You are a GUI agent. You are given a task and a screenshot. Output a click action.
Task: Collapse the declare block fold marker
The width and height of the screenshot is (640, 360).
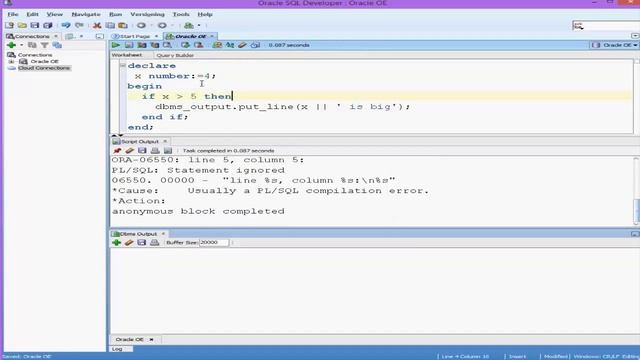click(123, 65)
